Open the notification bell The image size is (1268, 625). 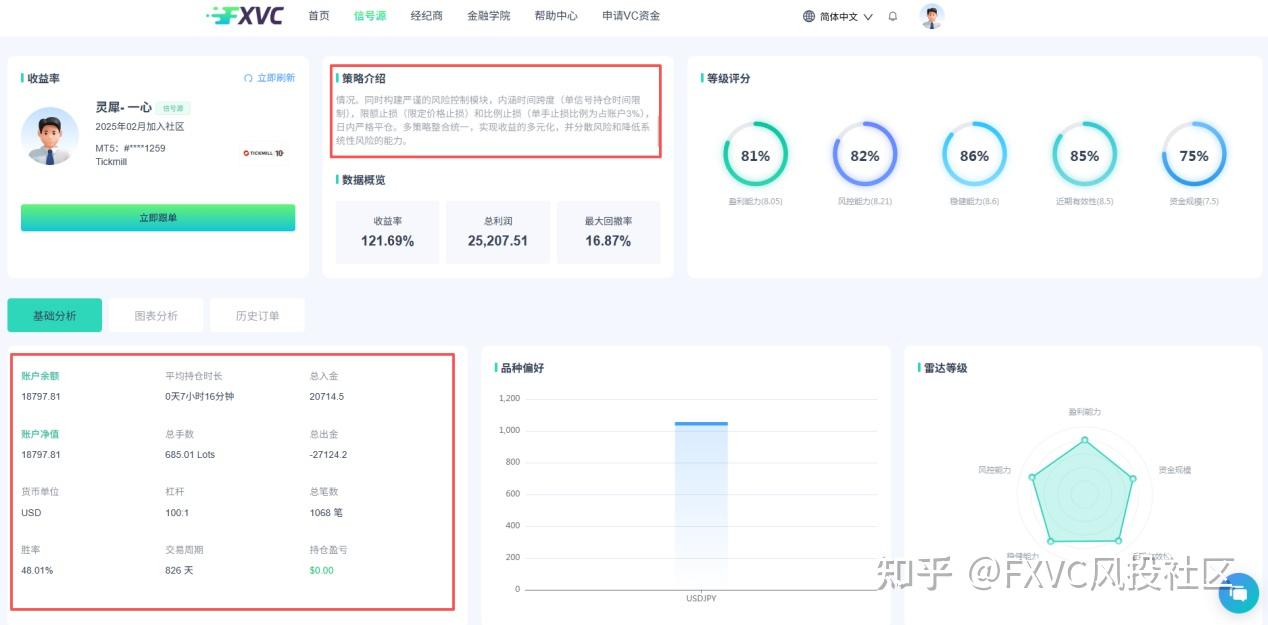coord(893,16)
